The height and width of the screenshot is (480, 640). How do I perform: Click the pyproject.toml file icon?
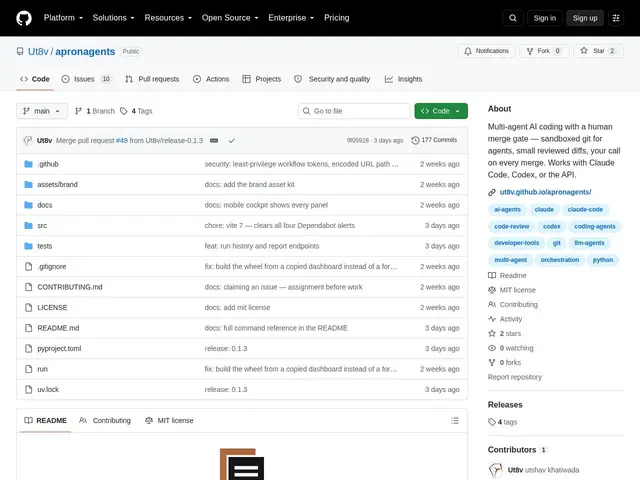coord(28,349)
